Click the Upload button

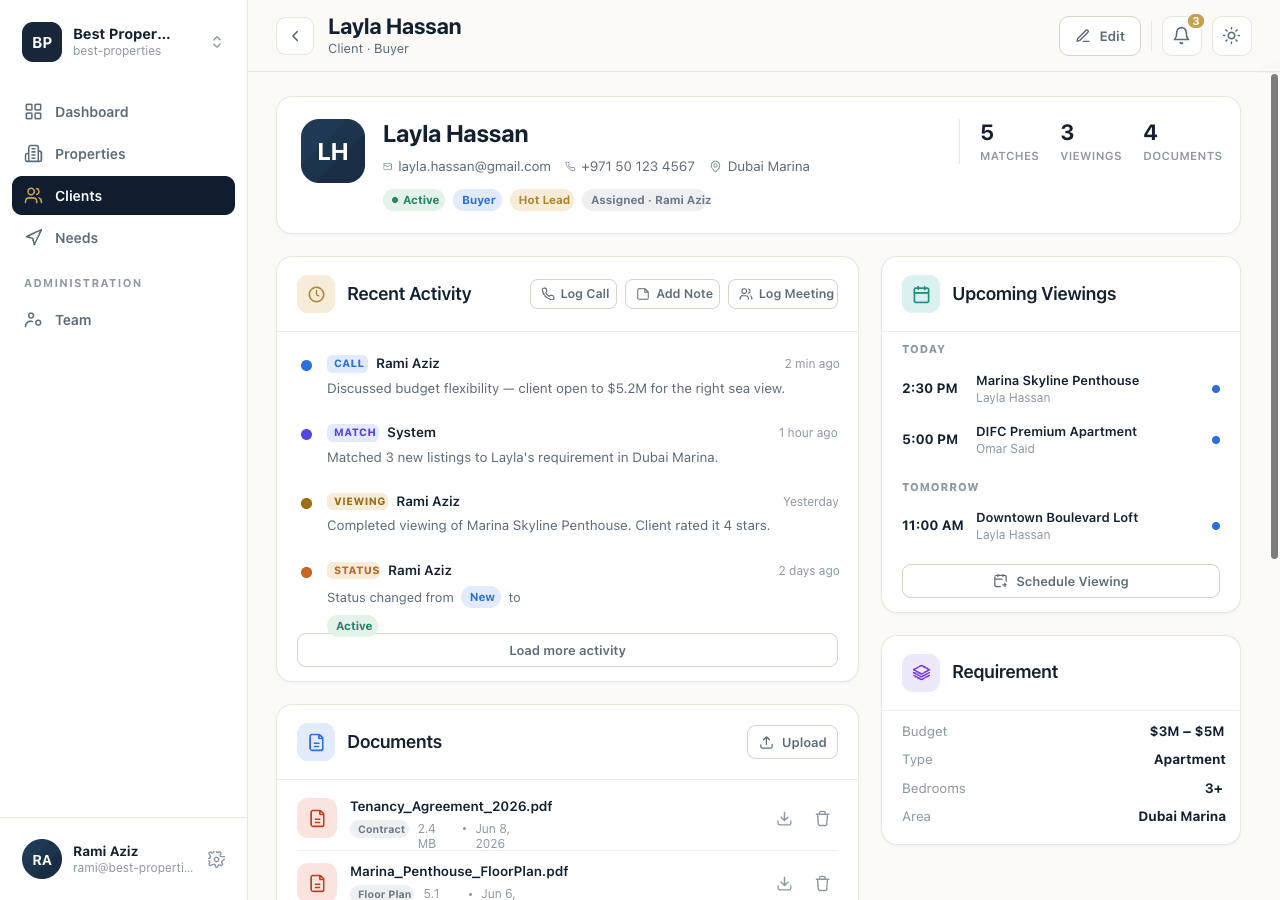point(792,742)
